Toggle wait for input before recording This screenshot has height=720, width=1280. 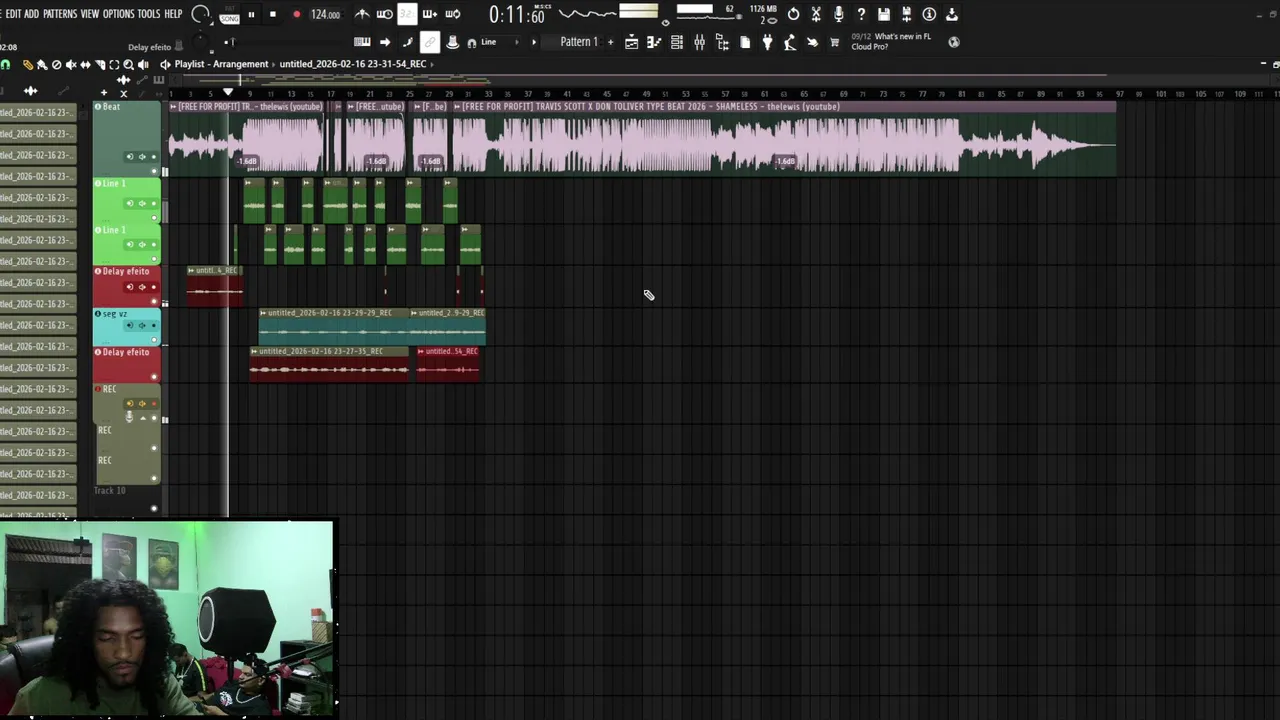[x=384, y=14]
